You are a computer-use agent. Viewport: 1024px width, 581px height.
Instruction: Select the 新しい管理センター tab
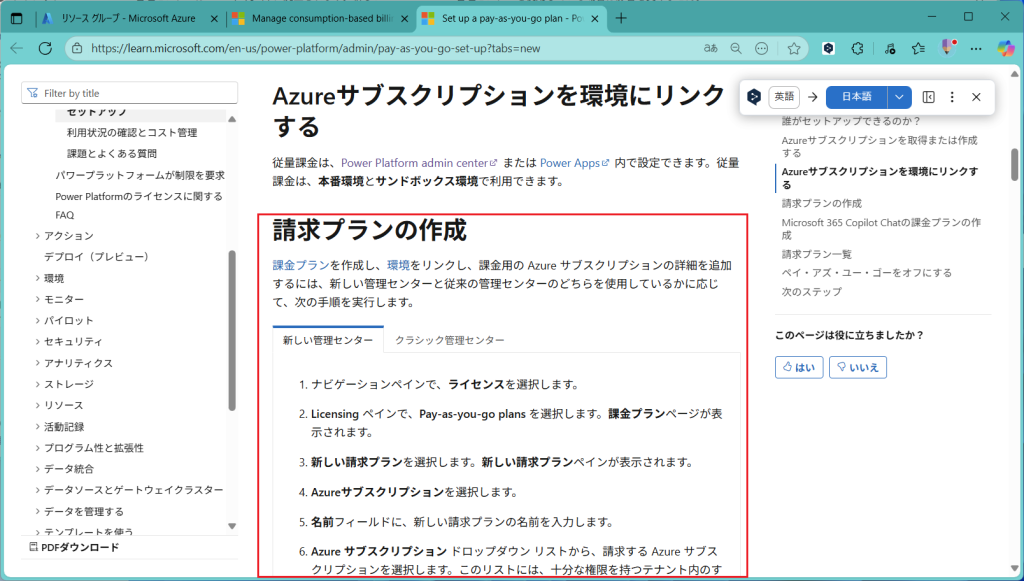pyautogui.click(x=328, y=340)
